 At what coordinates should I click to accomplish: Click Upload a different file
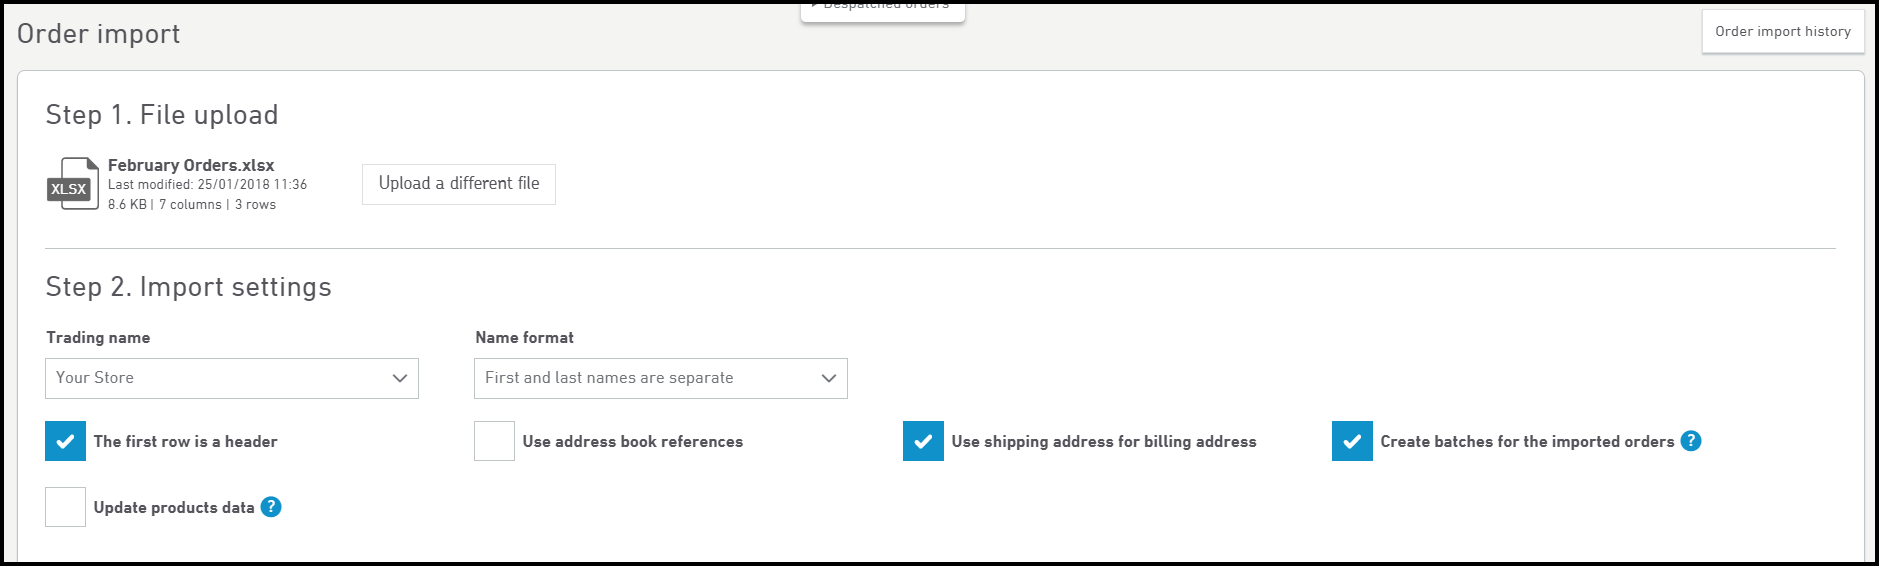click(459, 184)
